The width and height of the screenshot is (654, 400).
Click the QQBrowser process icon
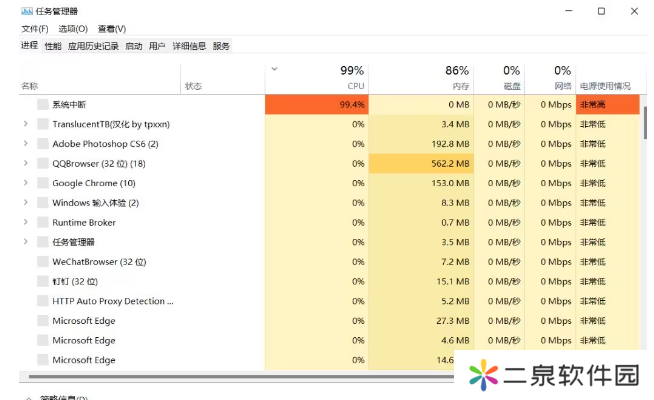(x=43, y=163)
